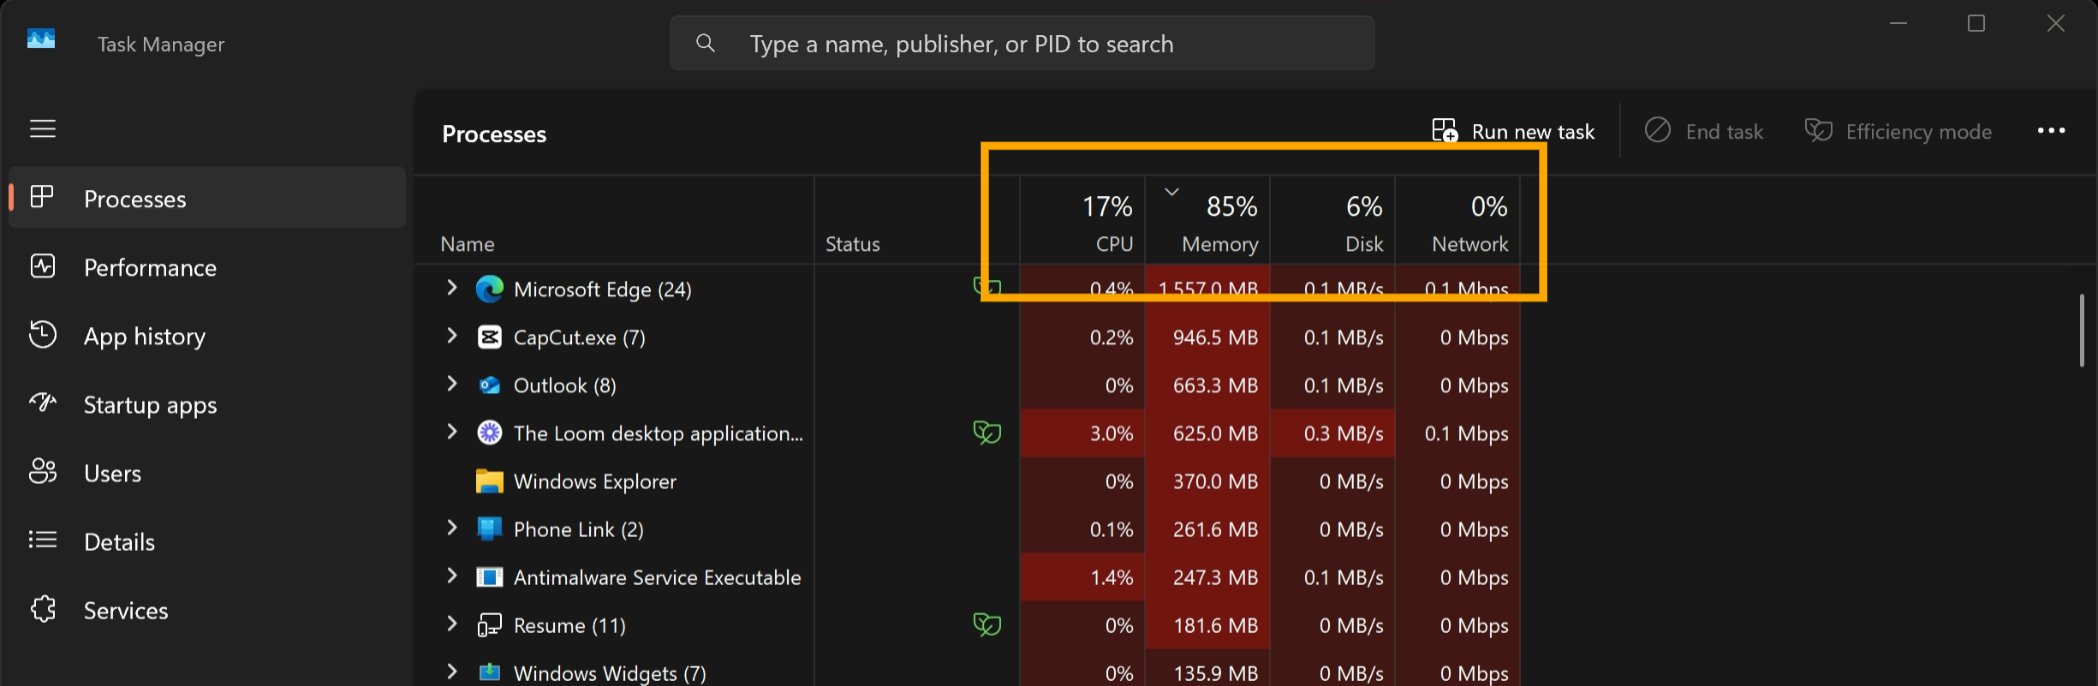Click the Details list icon
The image size is (2098, 686).
(x=43, y=540)
